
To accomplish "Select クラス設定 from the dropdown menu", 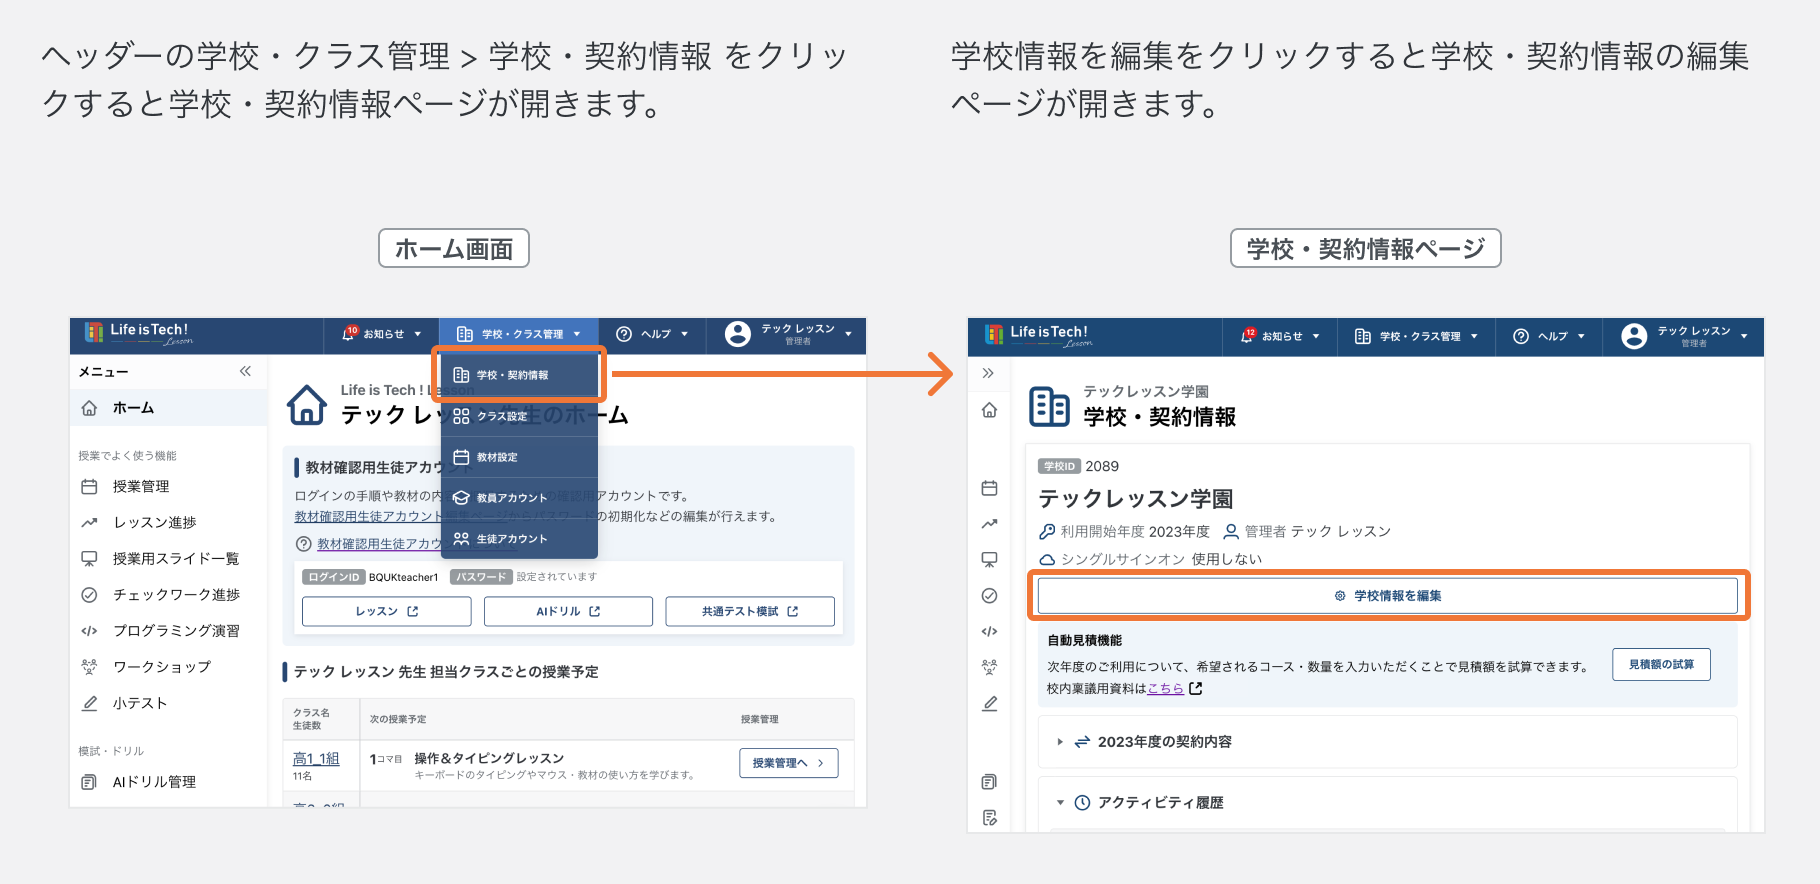I will pos(519,416).
